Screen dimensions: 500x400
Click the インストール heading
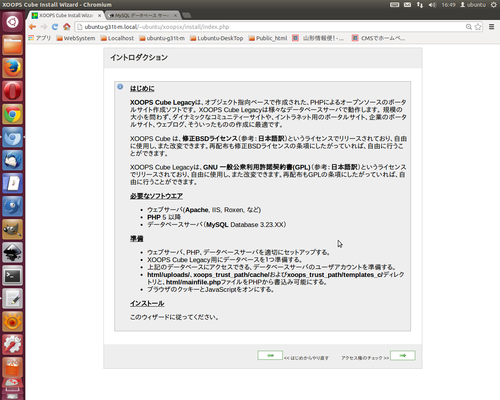[x=147, y=303]
